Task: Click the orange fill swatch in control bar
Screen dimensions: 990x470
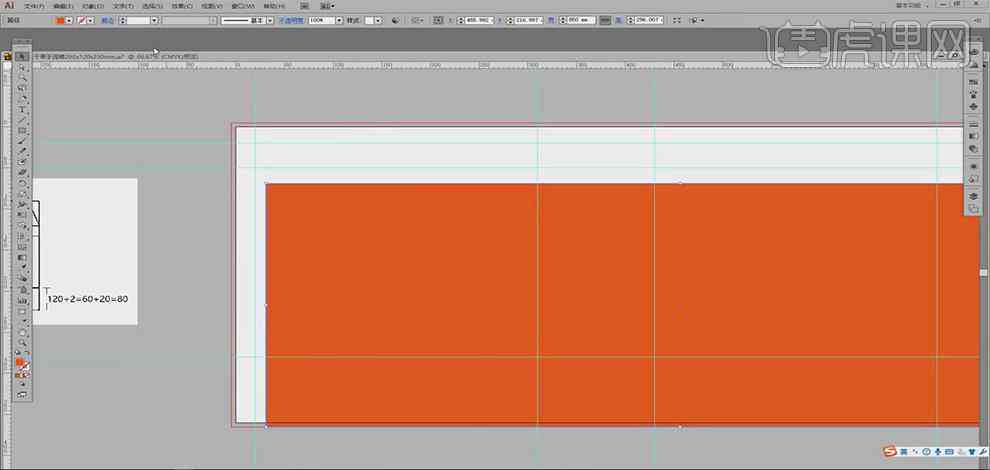Action: (x=60, y=20)
